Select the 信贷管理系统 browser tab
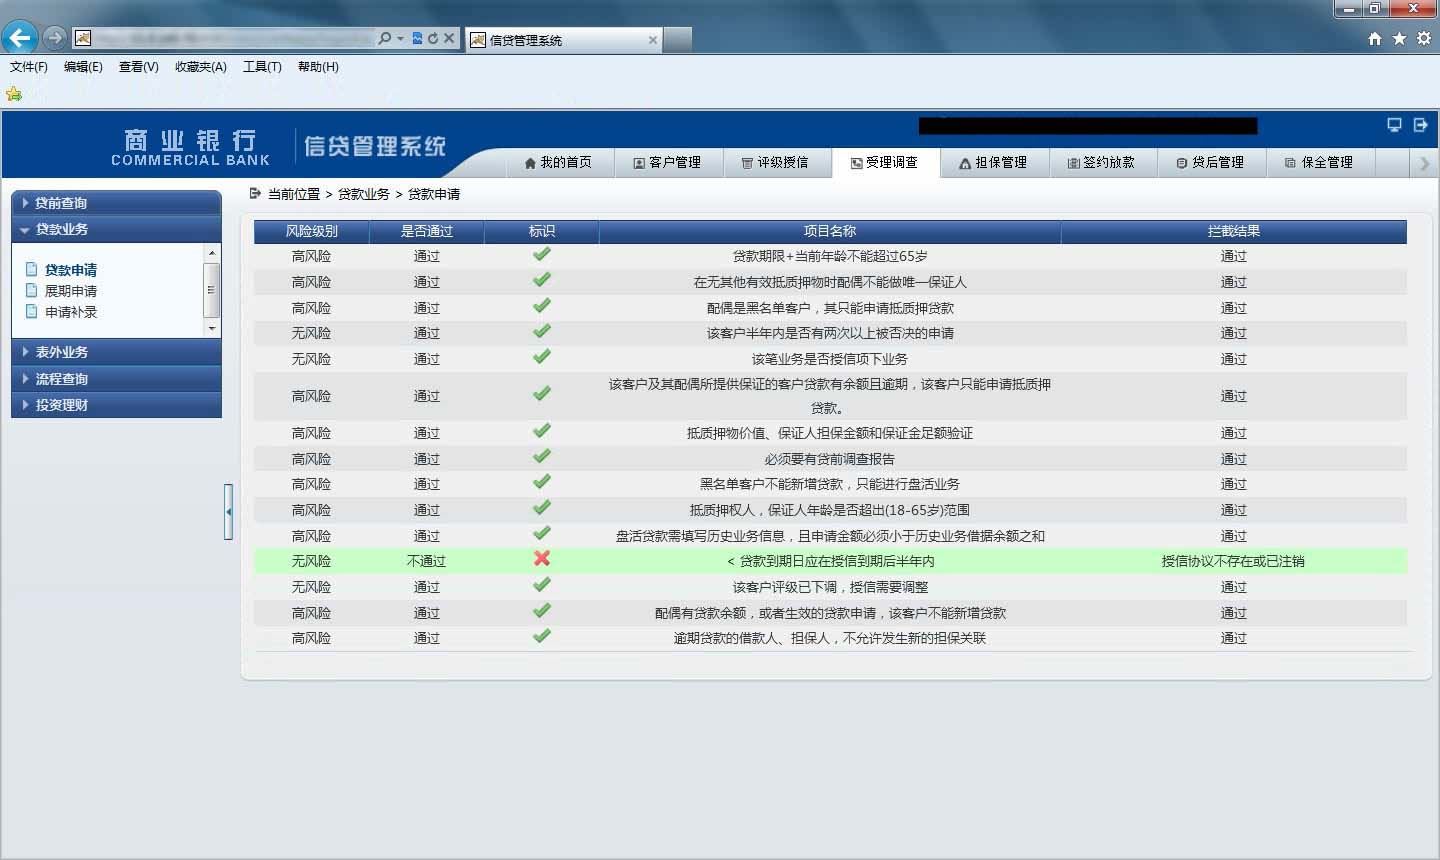 (x=563, y=40)
